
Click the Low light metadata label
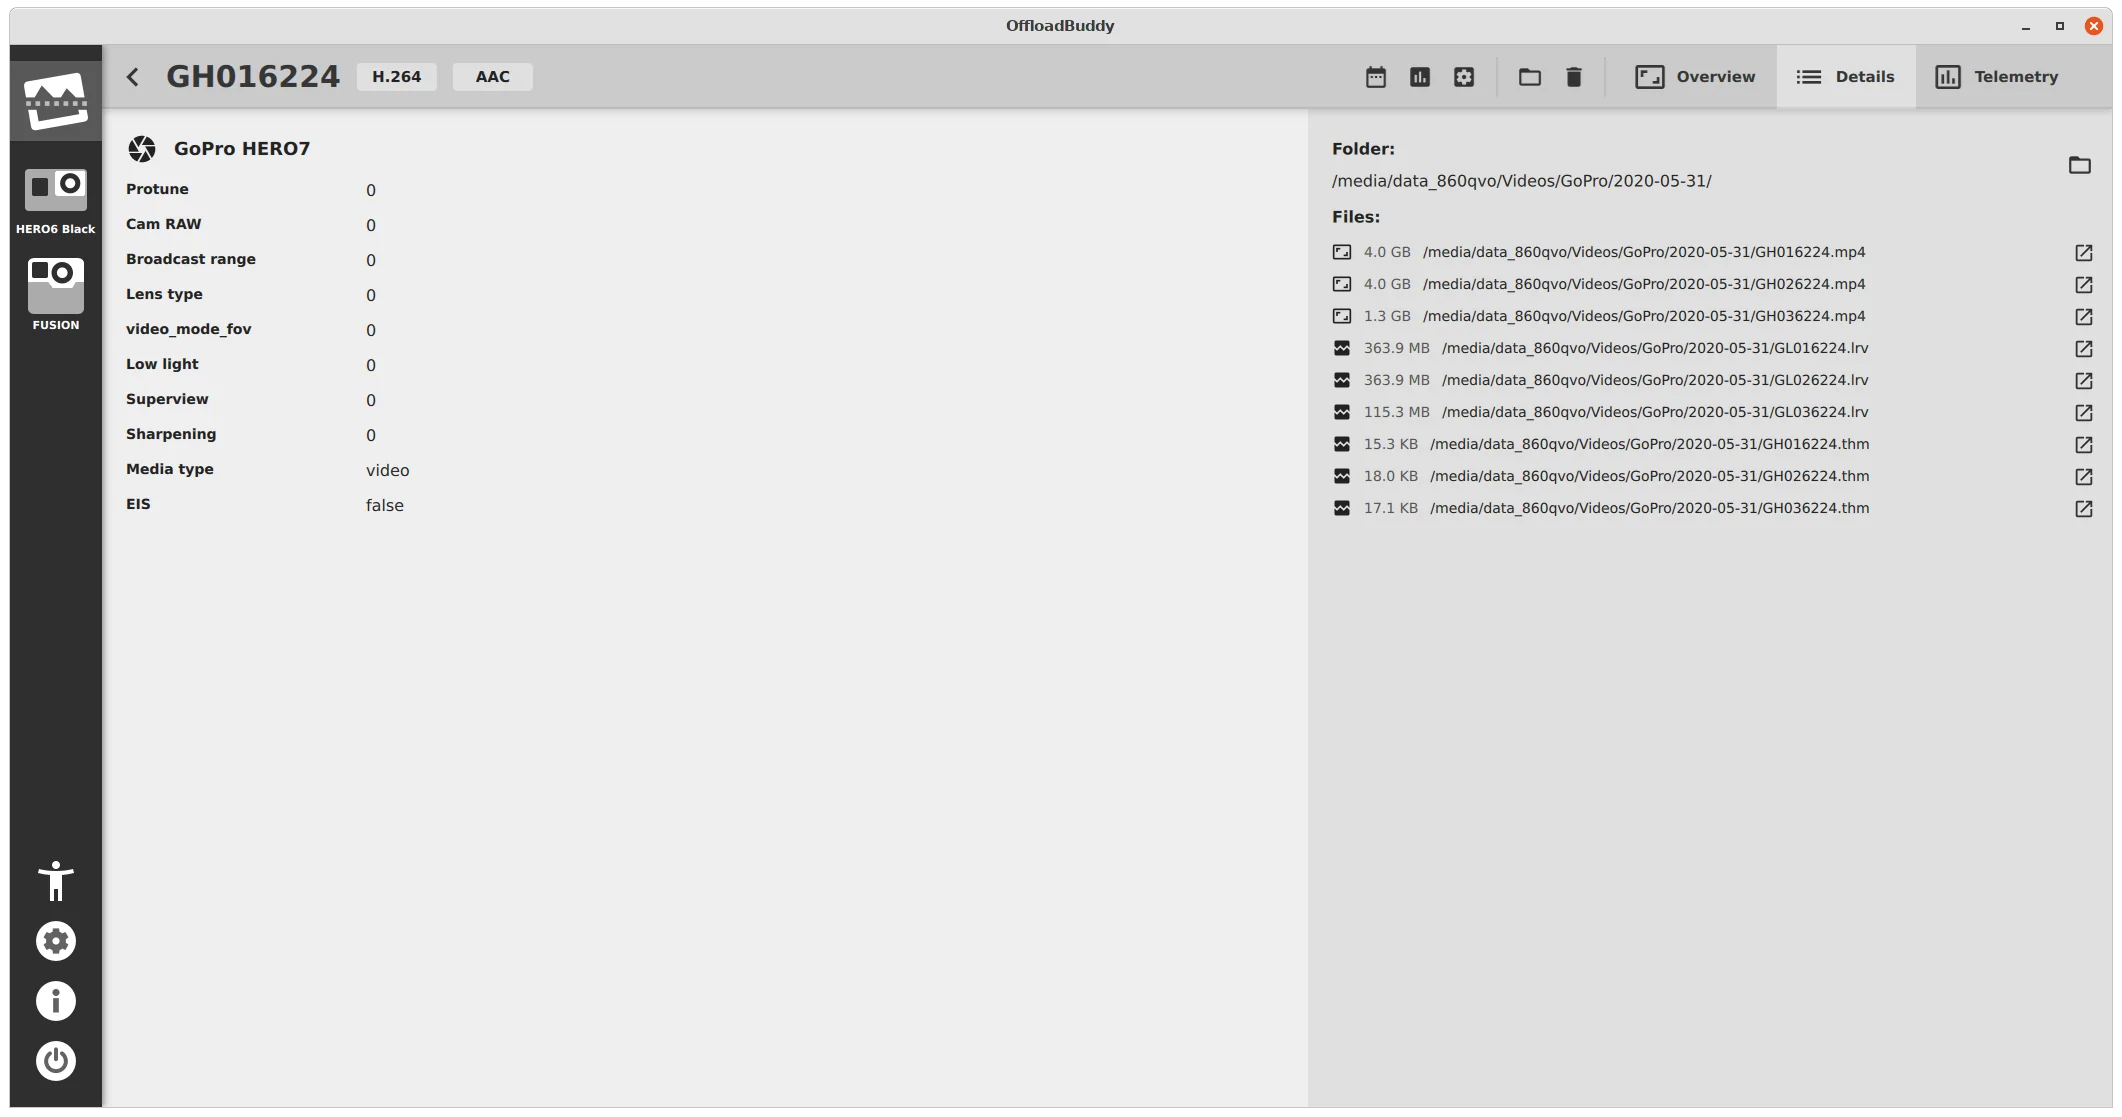[x=162, y=364]
